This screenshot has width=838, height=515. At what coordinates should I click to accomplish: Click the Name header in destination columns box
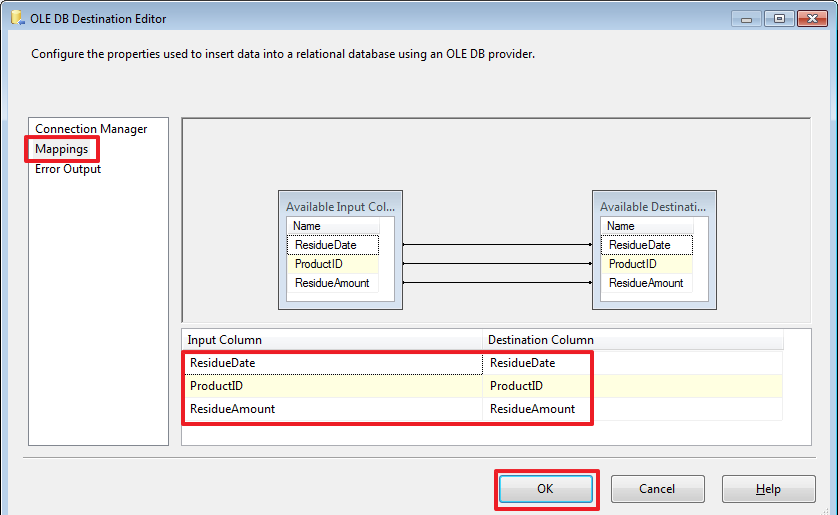click(x=647, y=226)
